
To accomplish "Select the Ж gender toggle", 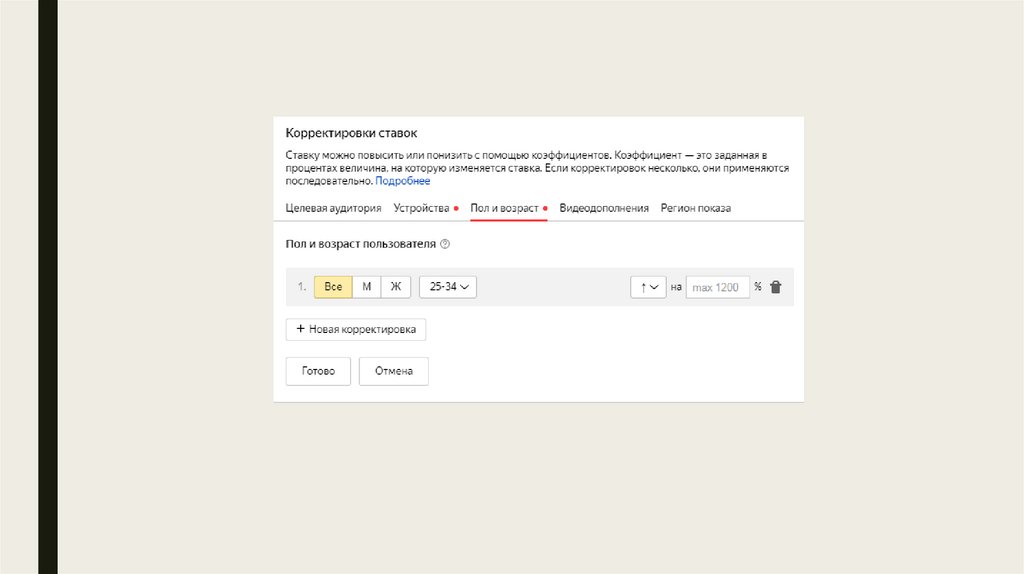I will point(396,287).
